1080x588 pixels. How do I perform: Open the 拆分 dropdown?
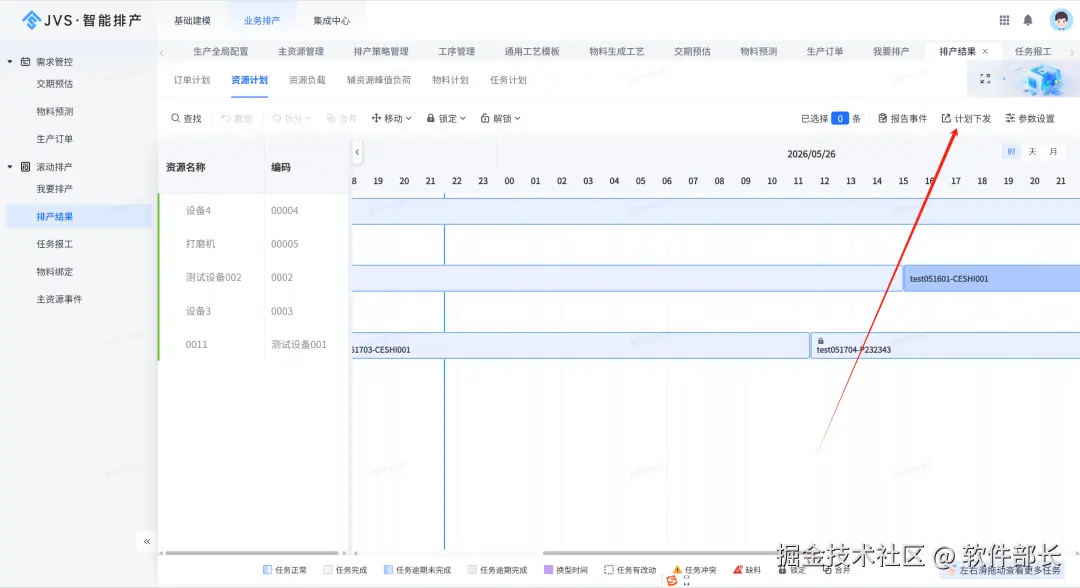[x=291, y=118]
